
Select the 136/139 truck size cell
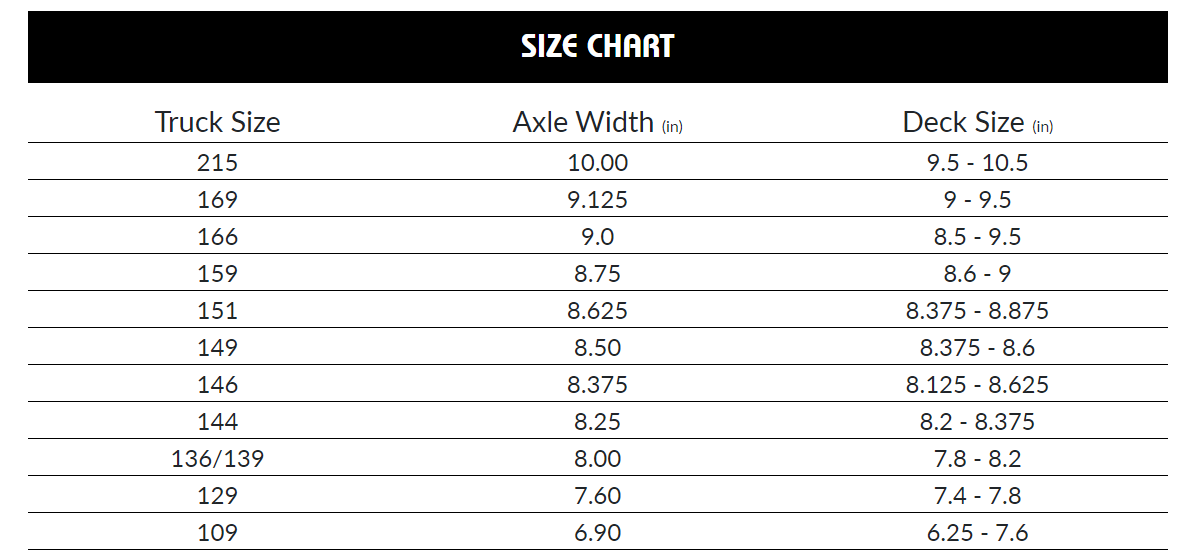217,459
